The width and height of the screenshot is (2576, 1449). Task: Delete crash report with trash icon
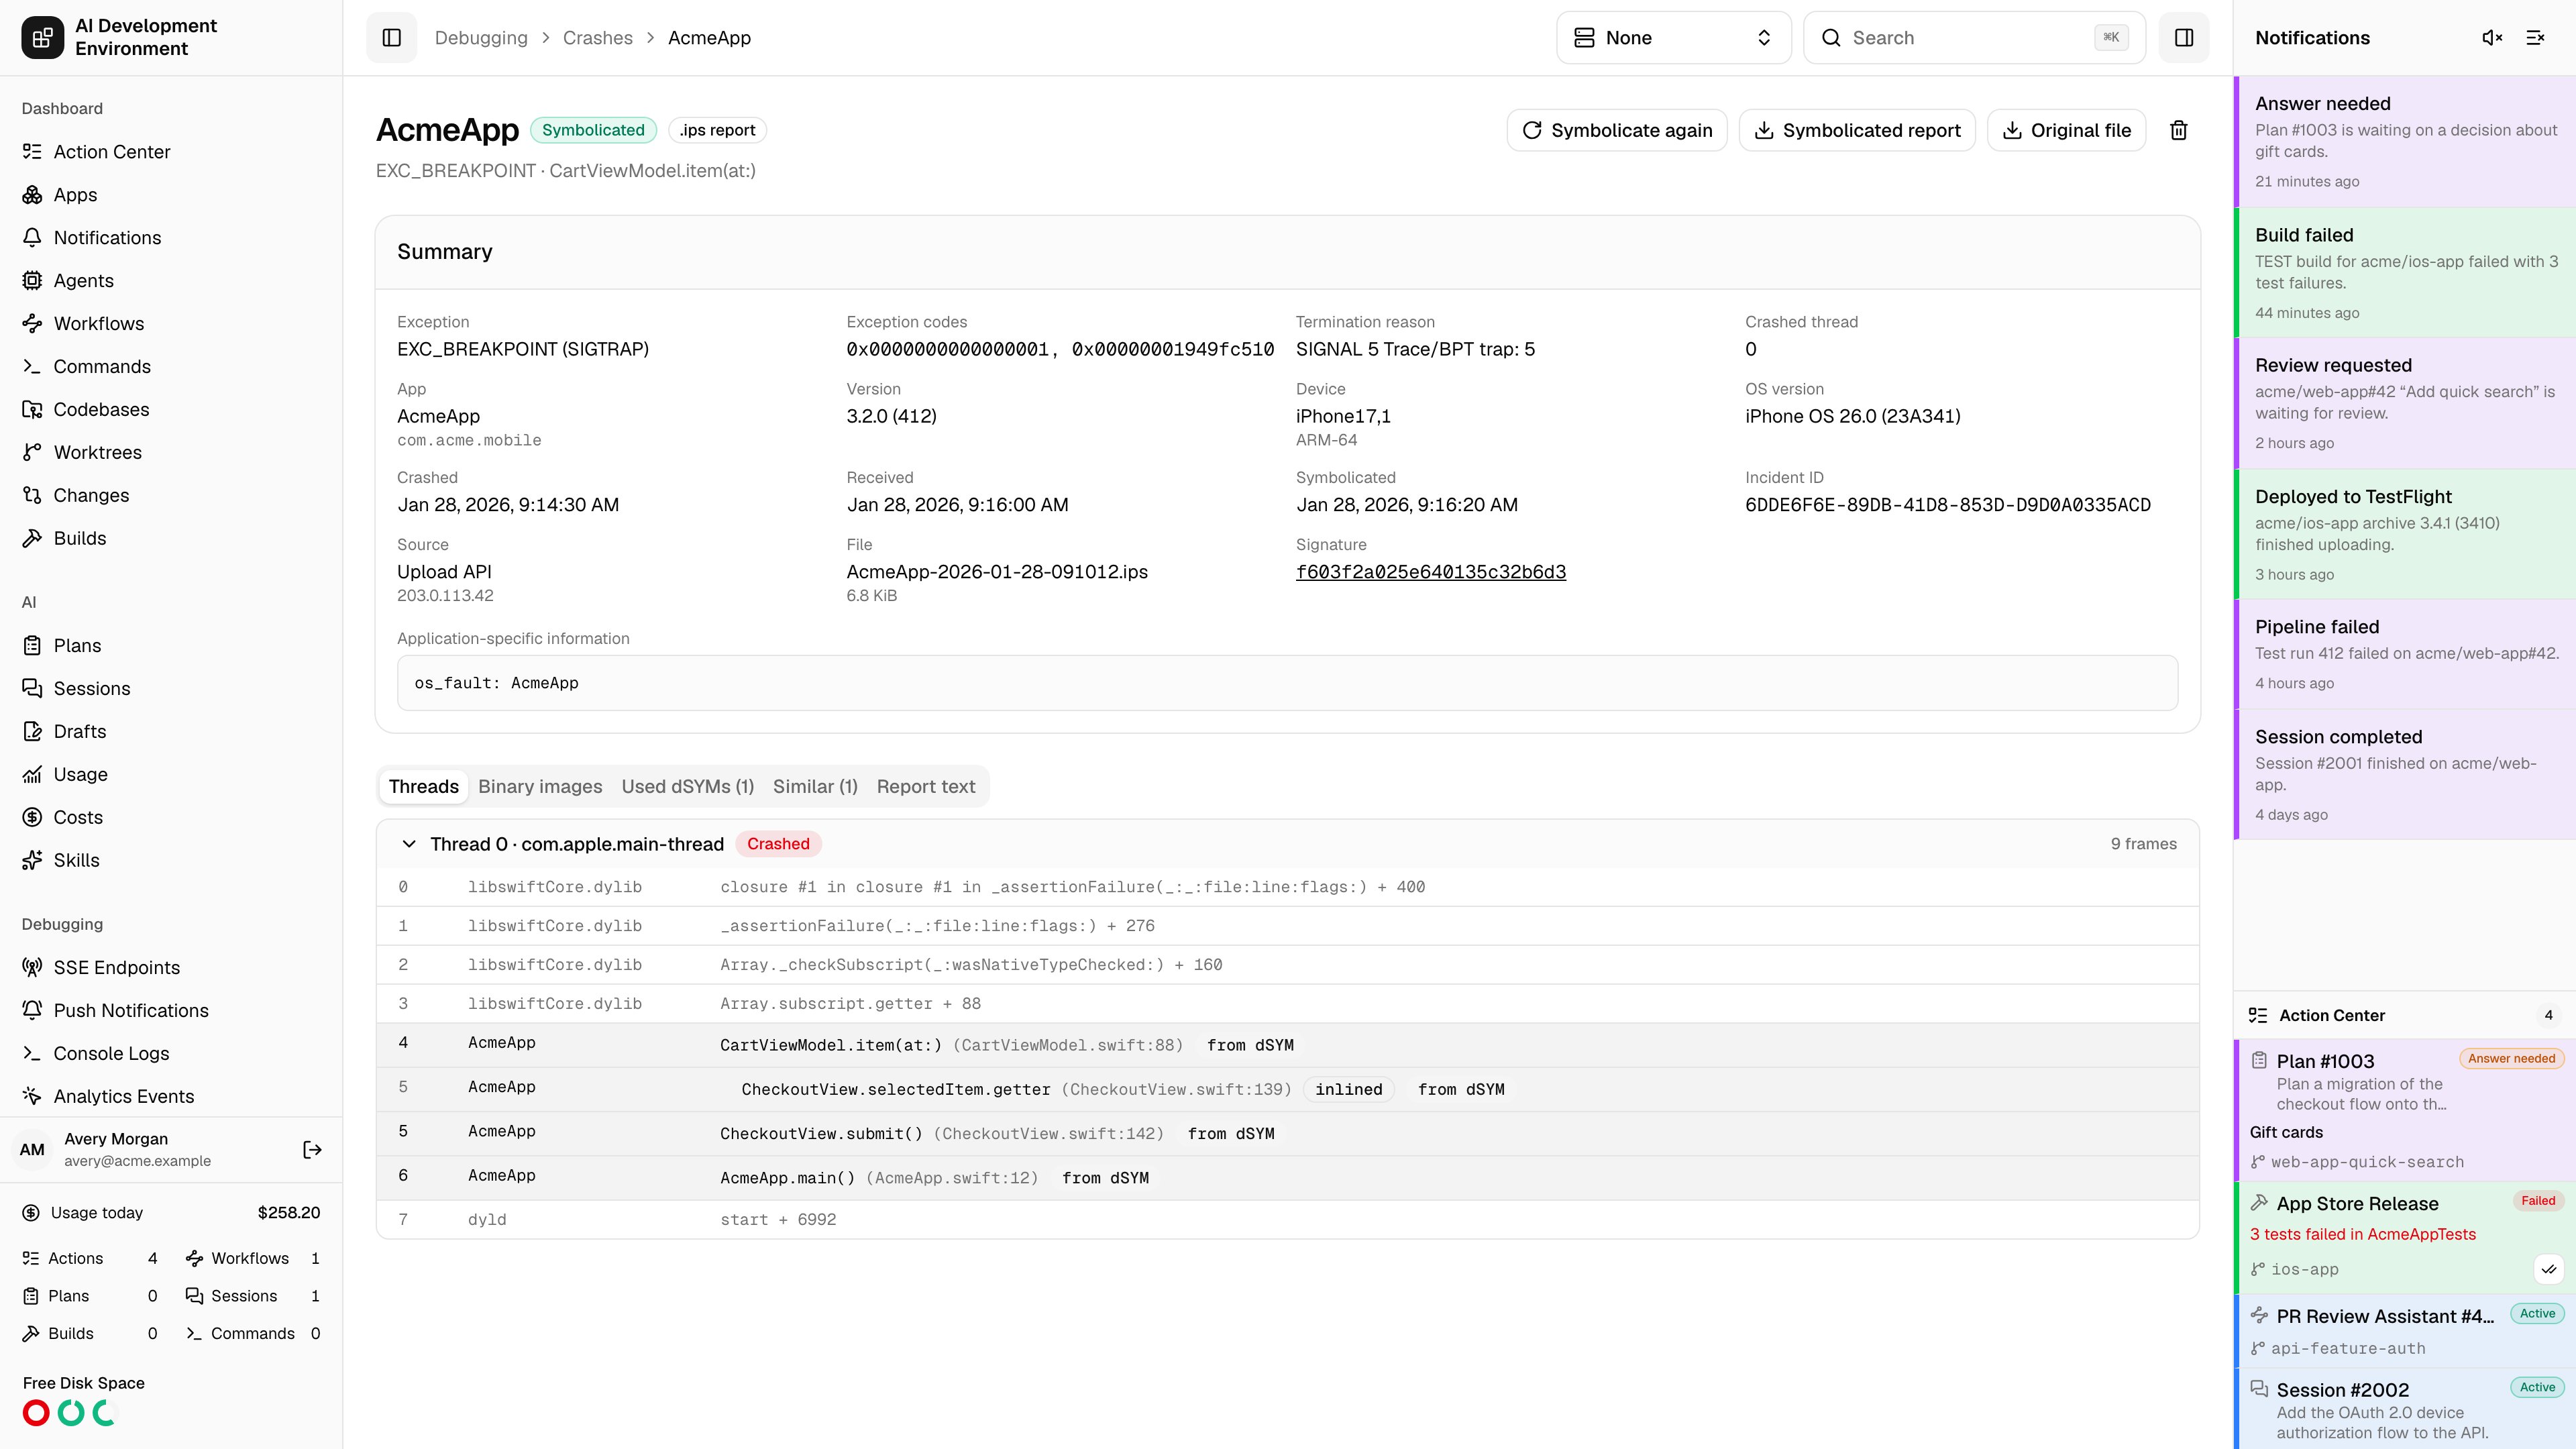[x=2179, y=130]
